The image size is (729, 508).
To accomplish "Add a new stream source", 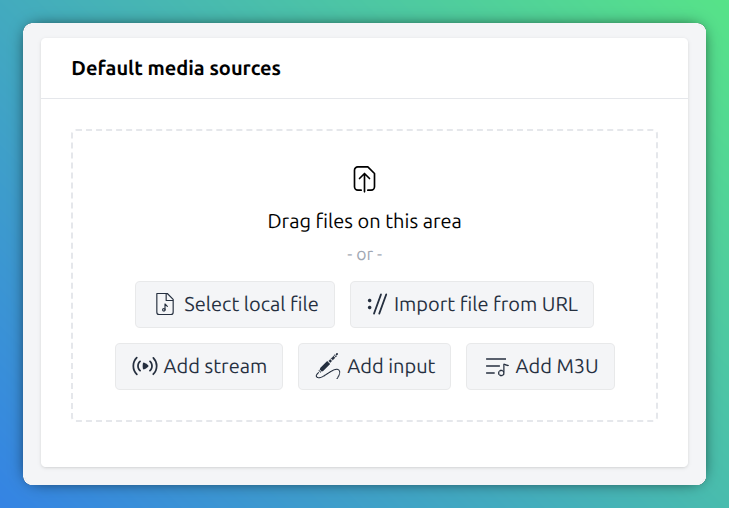I will (x=199, y=366).
